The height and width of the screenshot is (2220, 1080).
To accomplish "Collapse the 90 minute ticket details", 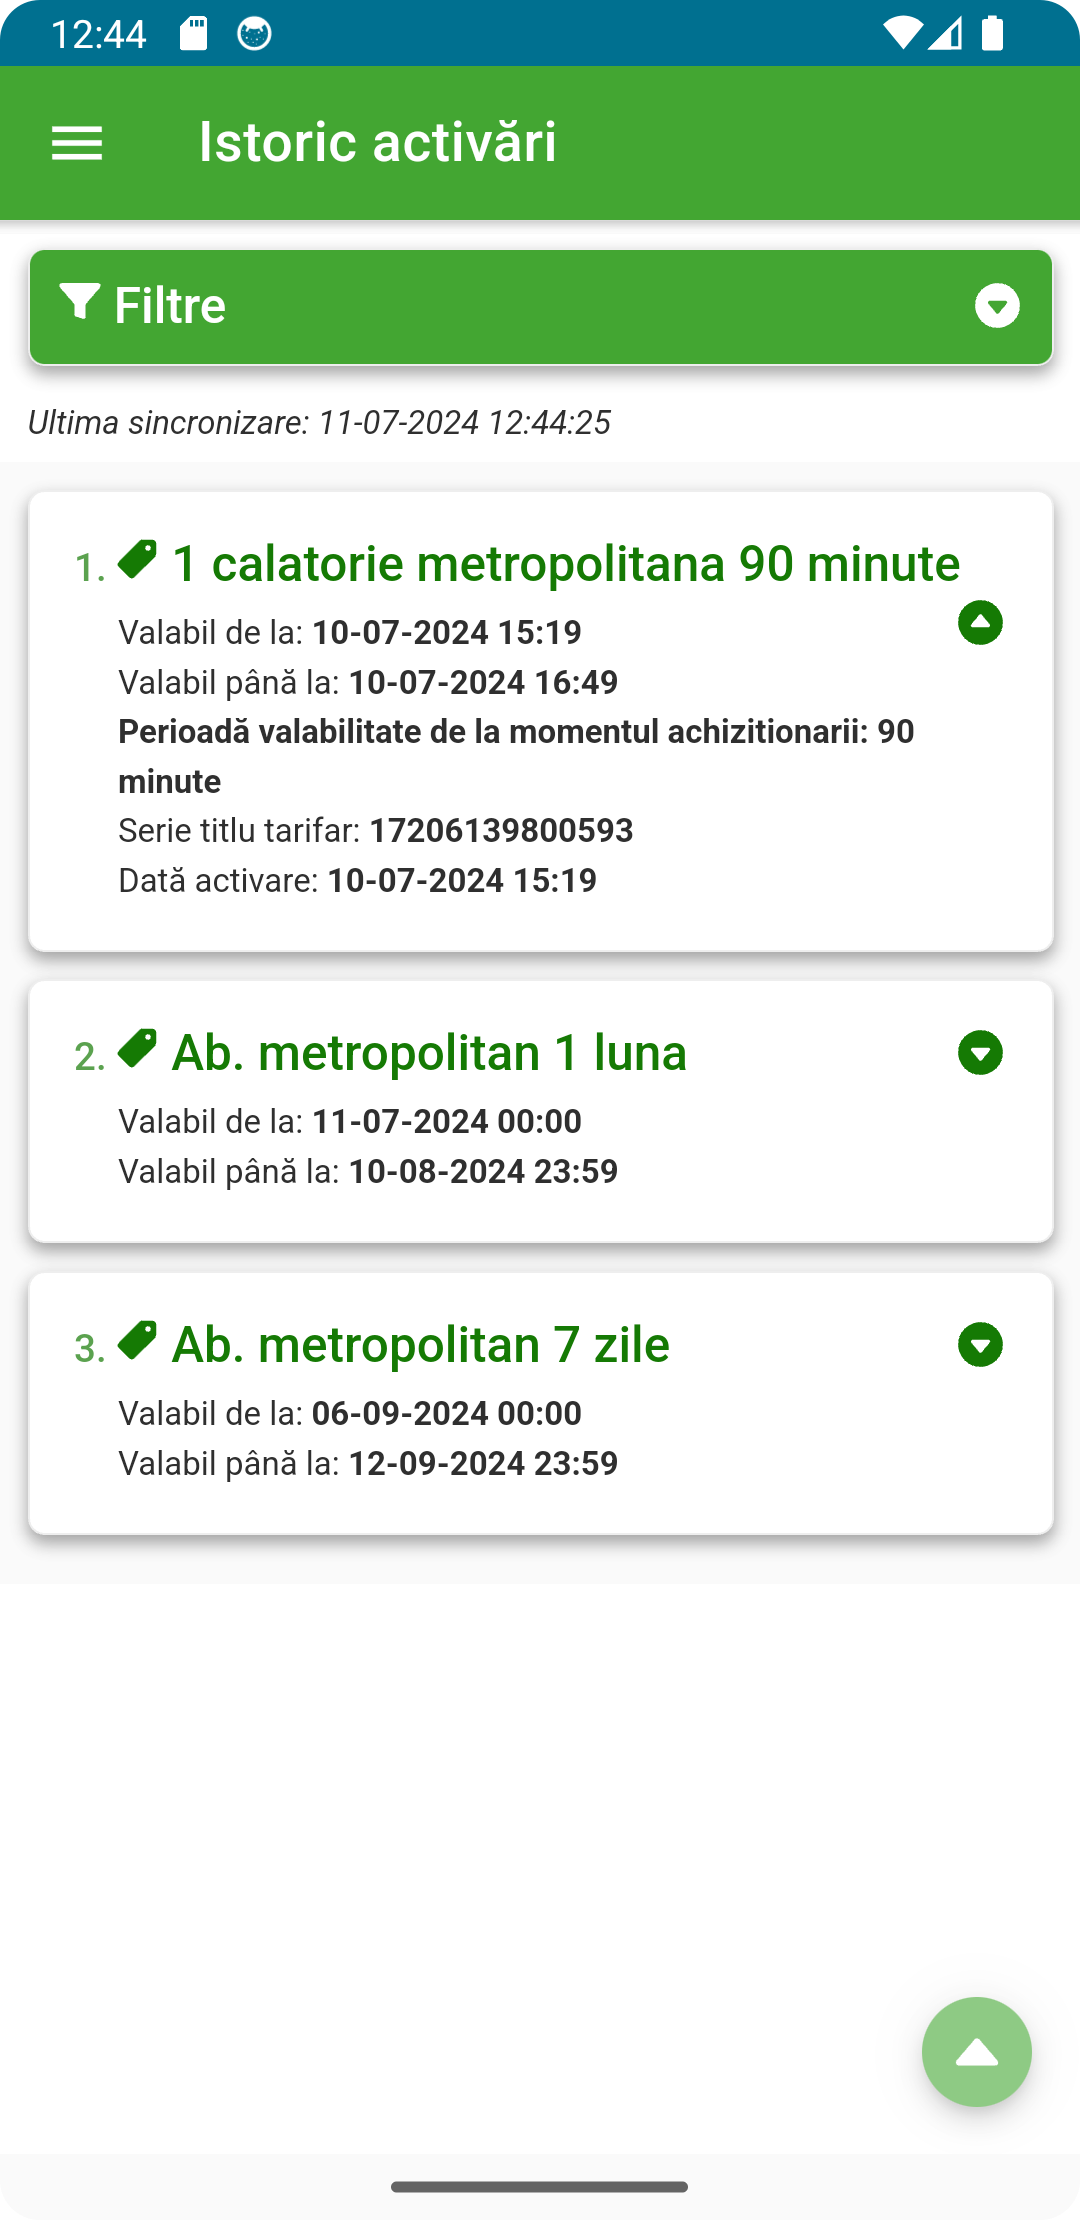I will 980,623.
